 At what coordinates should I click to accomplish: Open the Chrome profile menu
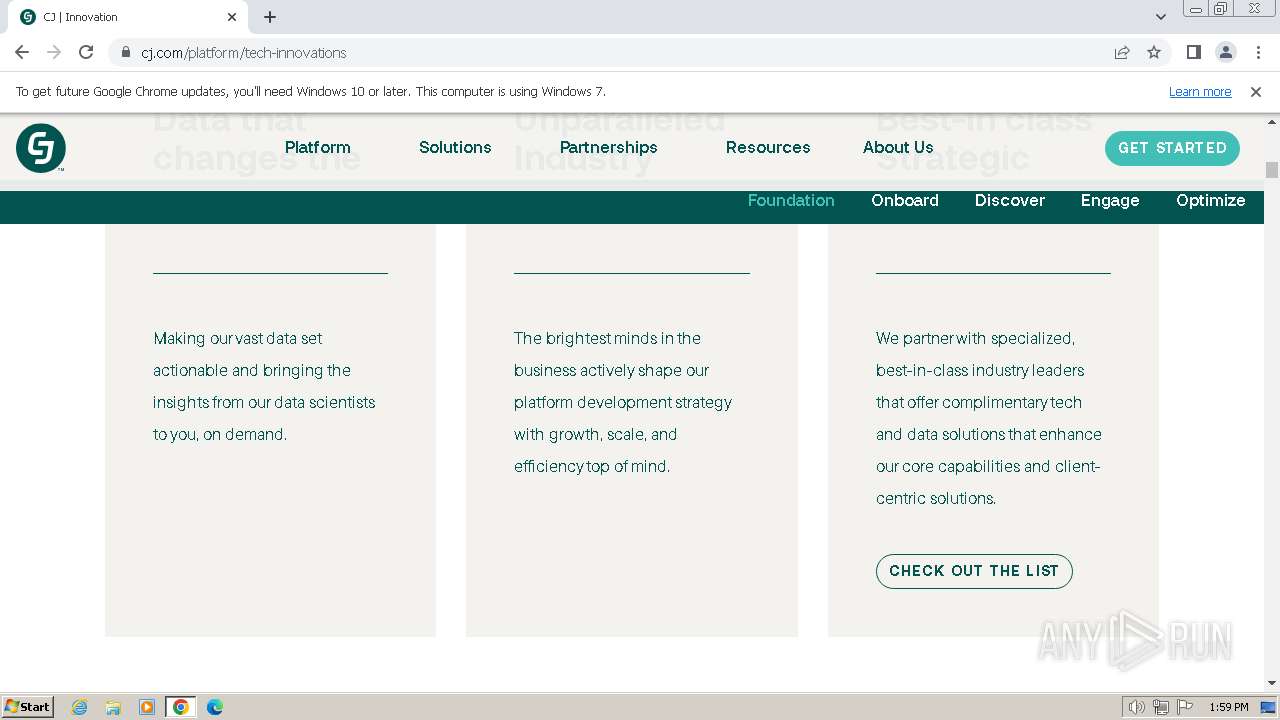[1225, 52]
